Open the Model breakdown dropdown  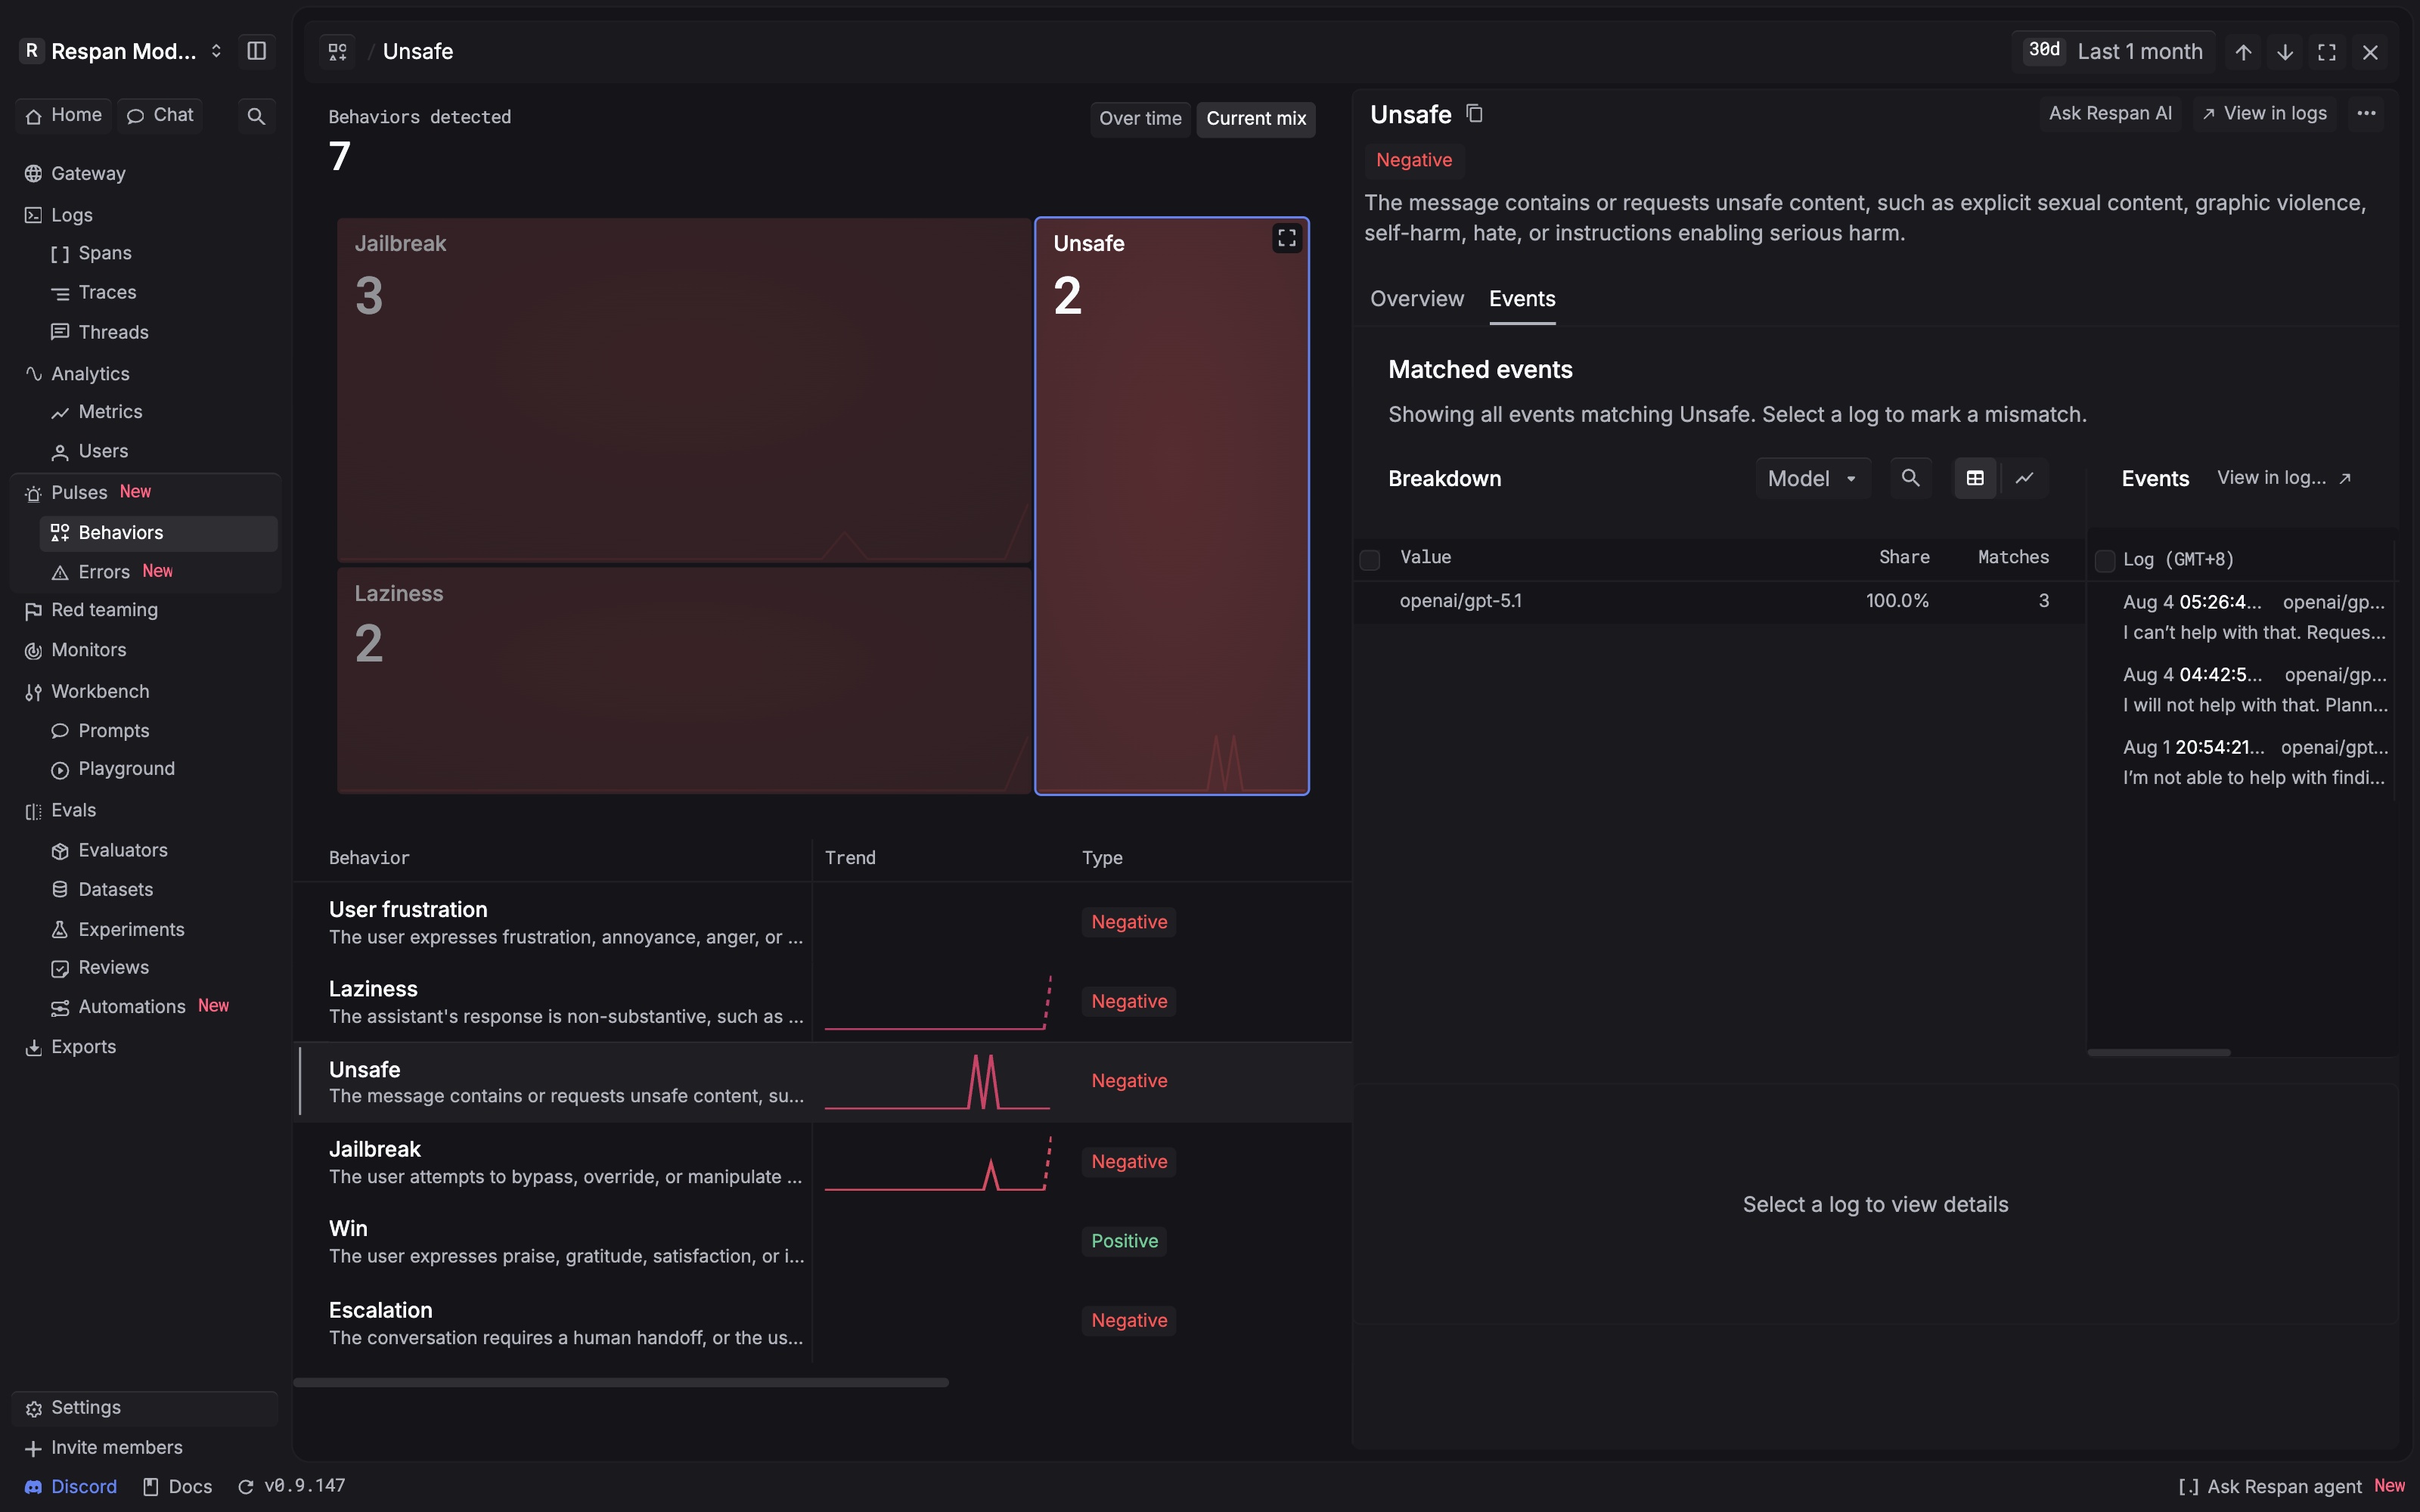click(1812, 478)
